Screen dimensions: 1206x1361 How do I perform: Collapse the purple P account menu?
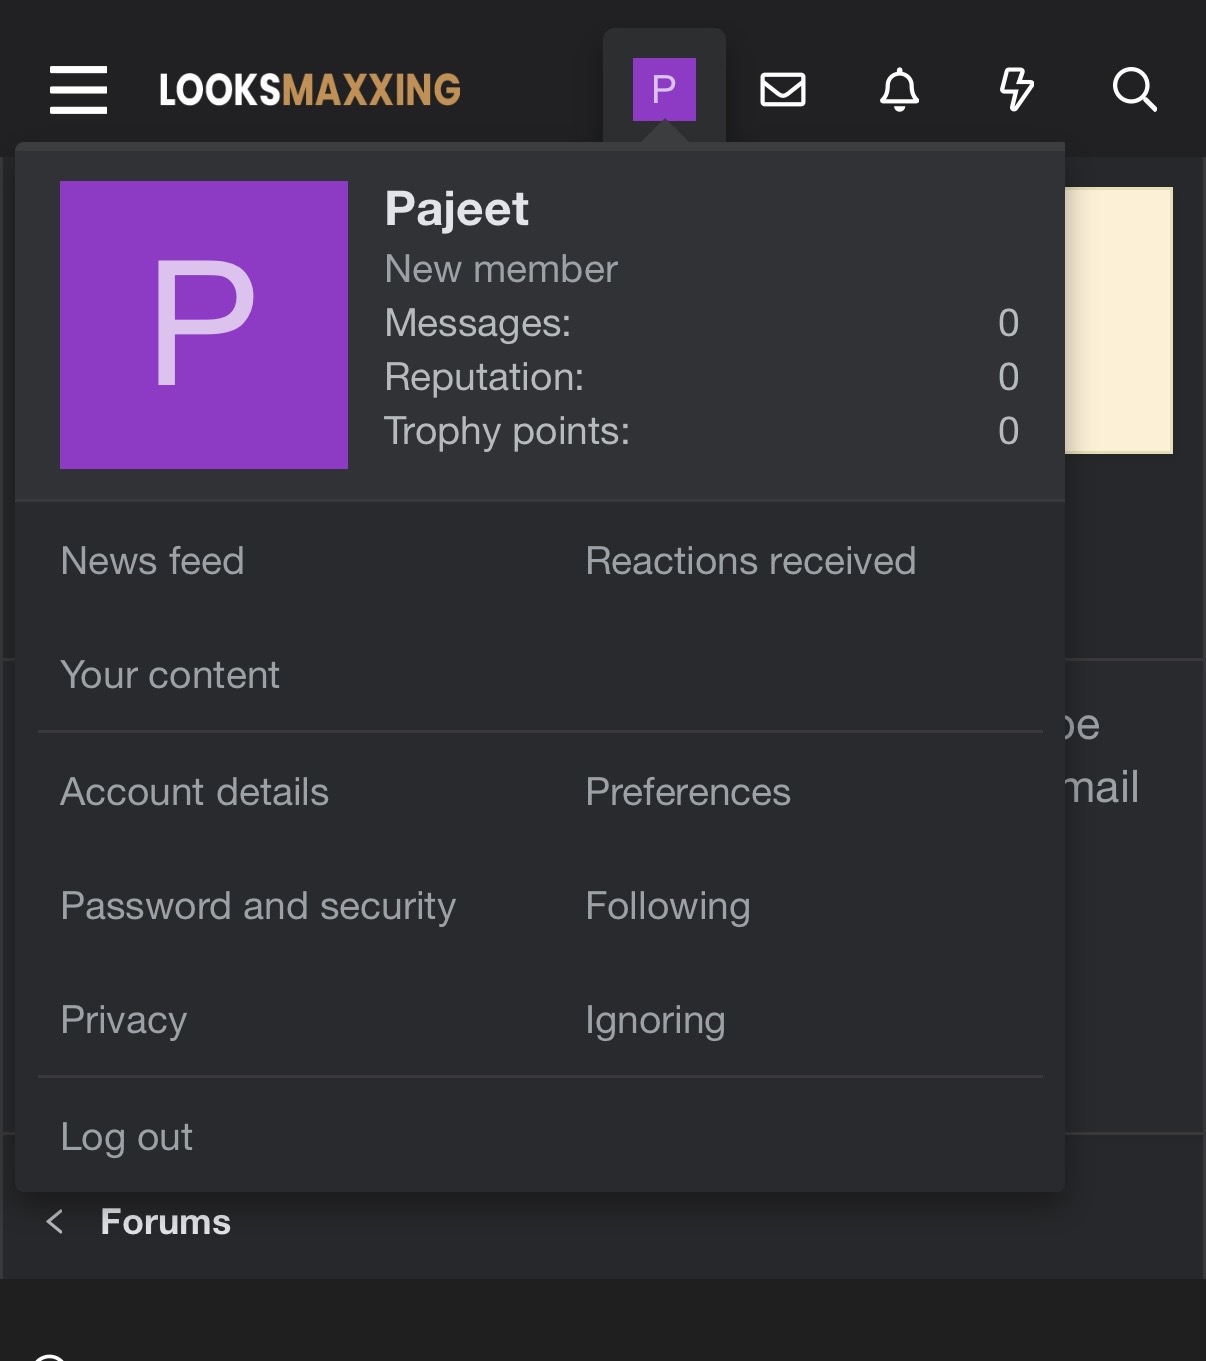point(664,90)
